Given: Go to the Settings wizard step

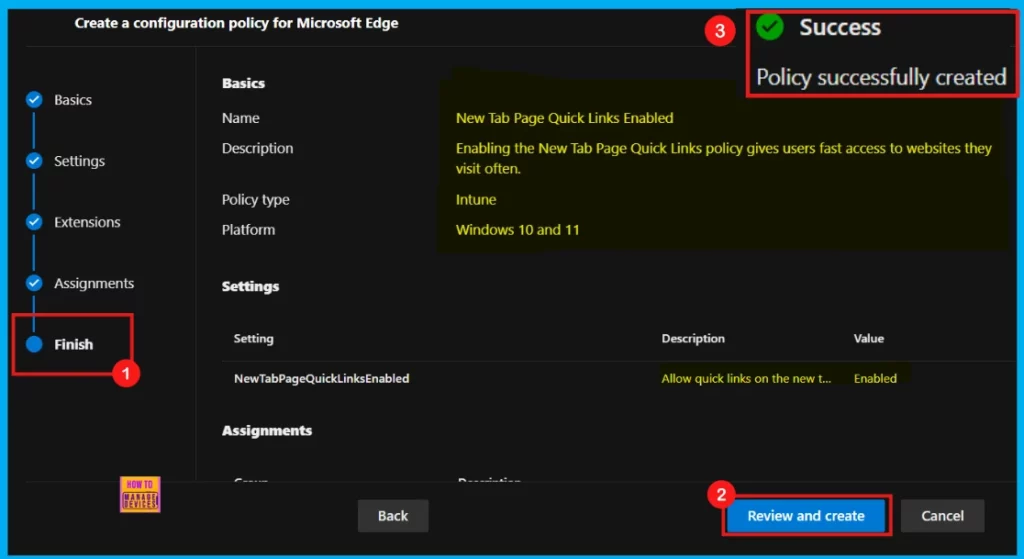Looking at the screenshot, I should [x=79, y=161].
